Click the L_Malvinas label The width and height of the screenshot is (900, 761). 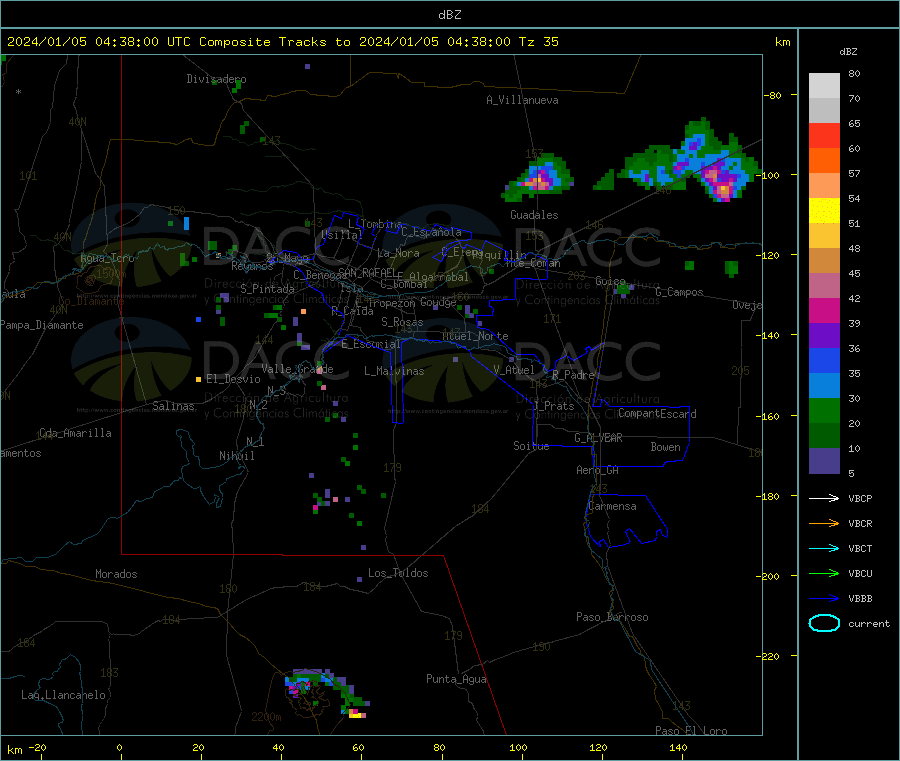click(x=394, y=371)
